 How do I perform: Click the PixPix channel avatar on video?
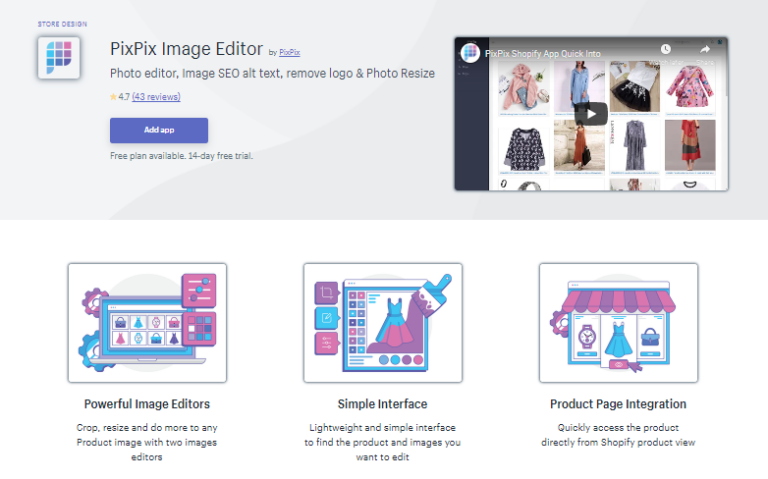click(x=470, y=52)
